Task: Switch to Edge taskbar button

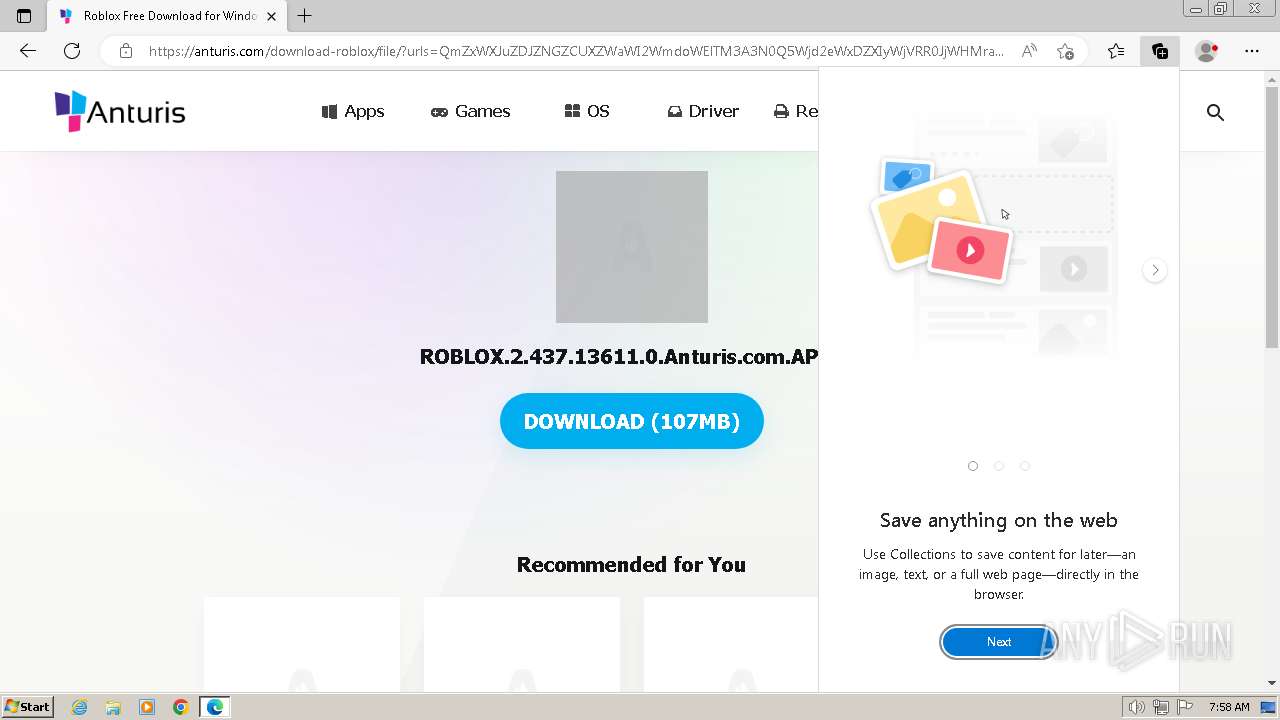Action: pos(215,707)
